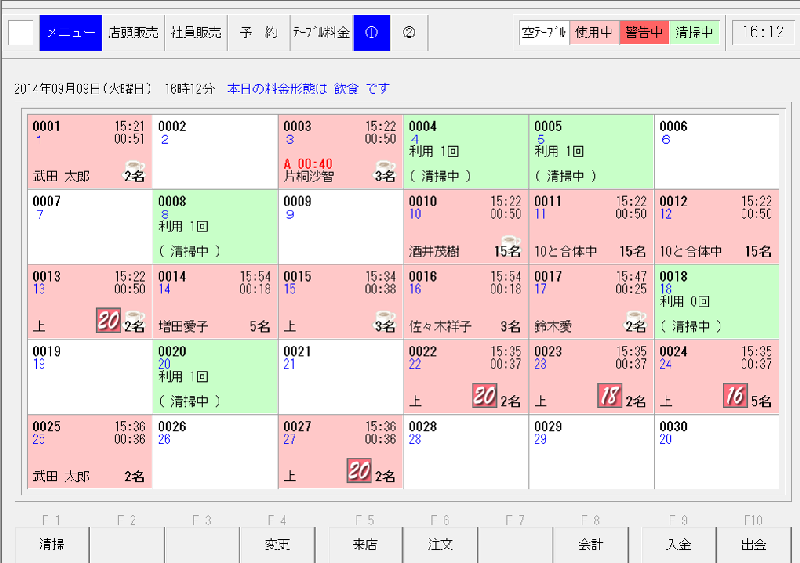Click the blue text 本日の料金形態は 飲食 です
The height and width of the screenshot is (563, 800).
point(308,89)
